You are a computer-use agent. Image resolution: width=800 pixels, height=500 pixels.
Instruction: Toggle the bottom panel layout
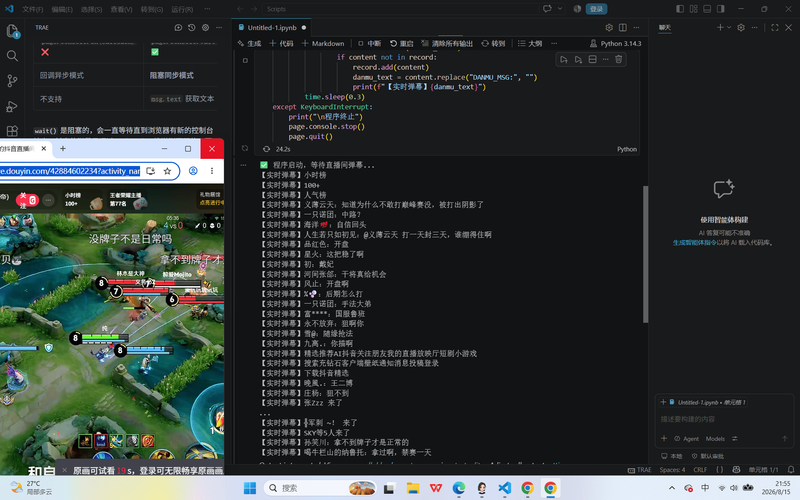point(707,9)
